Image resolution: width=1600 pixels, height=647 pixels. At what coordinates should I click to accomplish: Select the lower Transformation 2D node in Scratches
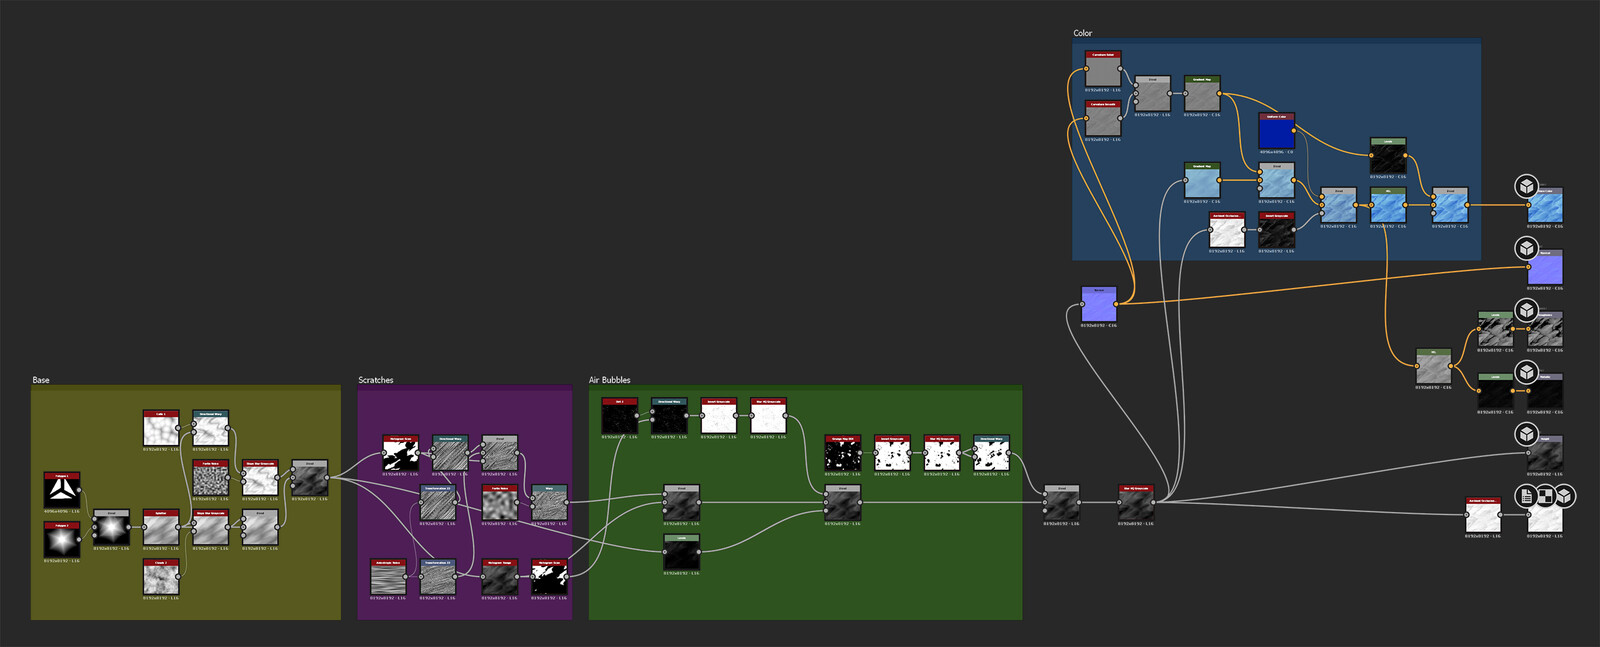click(x=438, y=577)
